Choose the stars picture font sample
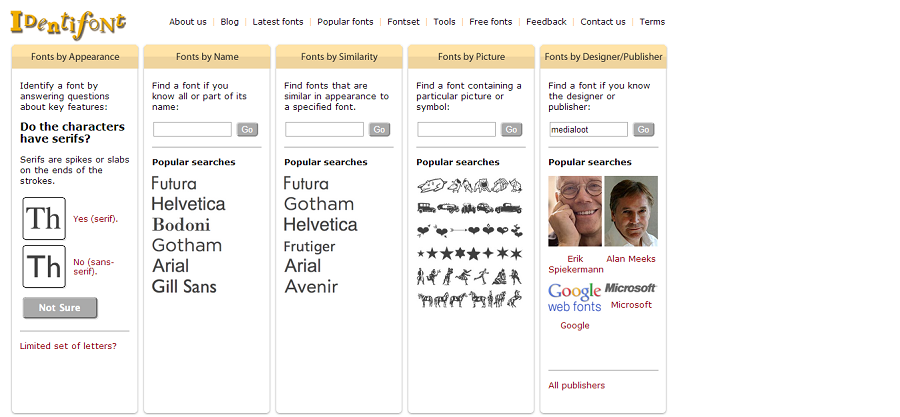The image size is (900, 417). point(469,253)
